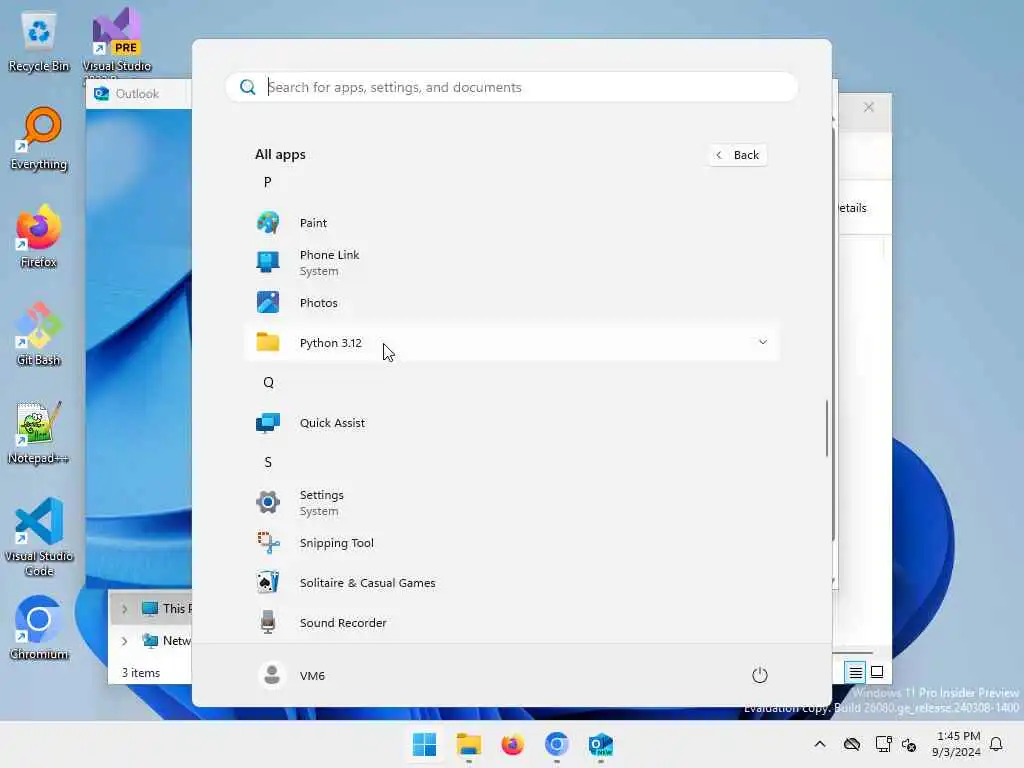Viewport: 1024px width, 768px height.
Task: Launch Sound Recorder
Action: 512,622
